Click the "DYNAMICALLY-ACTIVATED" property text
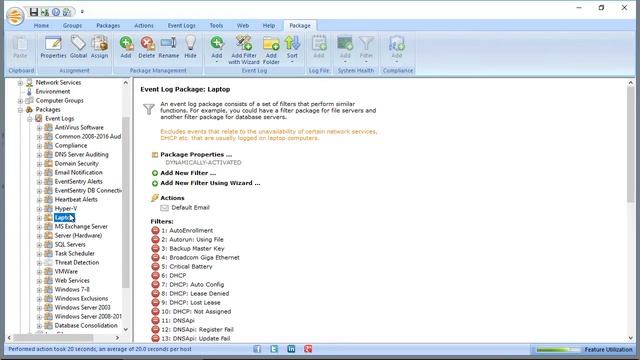The width and height of the screenshot is (640, 360). coord(203,162)
